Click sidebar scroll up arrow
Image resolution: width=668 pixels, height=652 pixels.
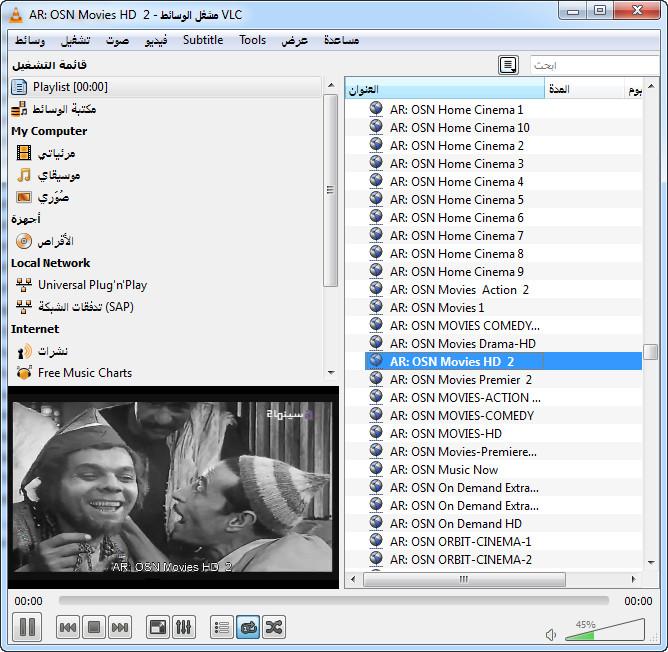pos(331,85)
